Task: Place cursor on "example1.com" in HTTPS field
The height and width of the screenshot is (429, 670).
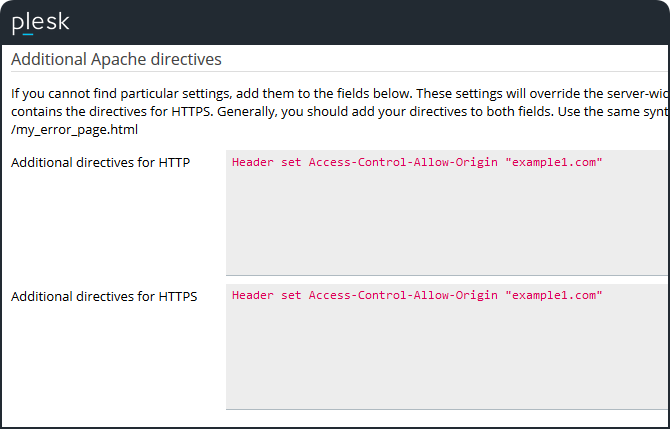Action: 553,295
